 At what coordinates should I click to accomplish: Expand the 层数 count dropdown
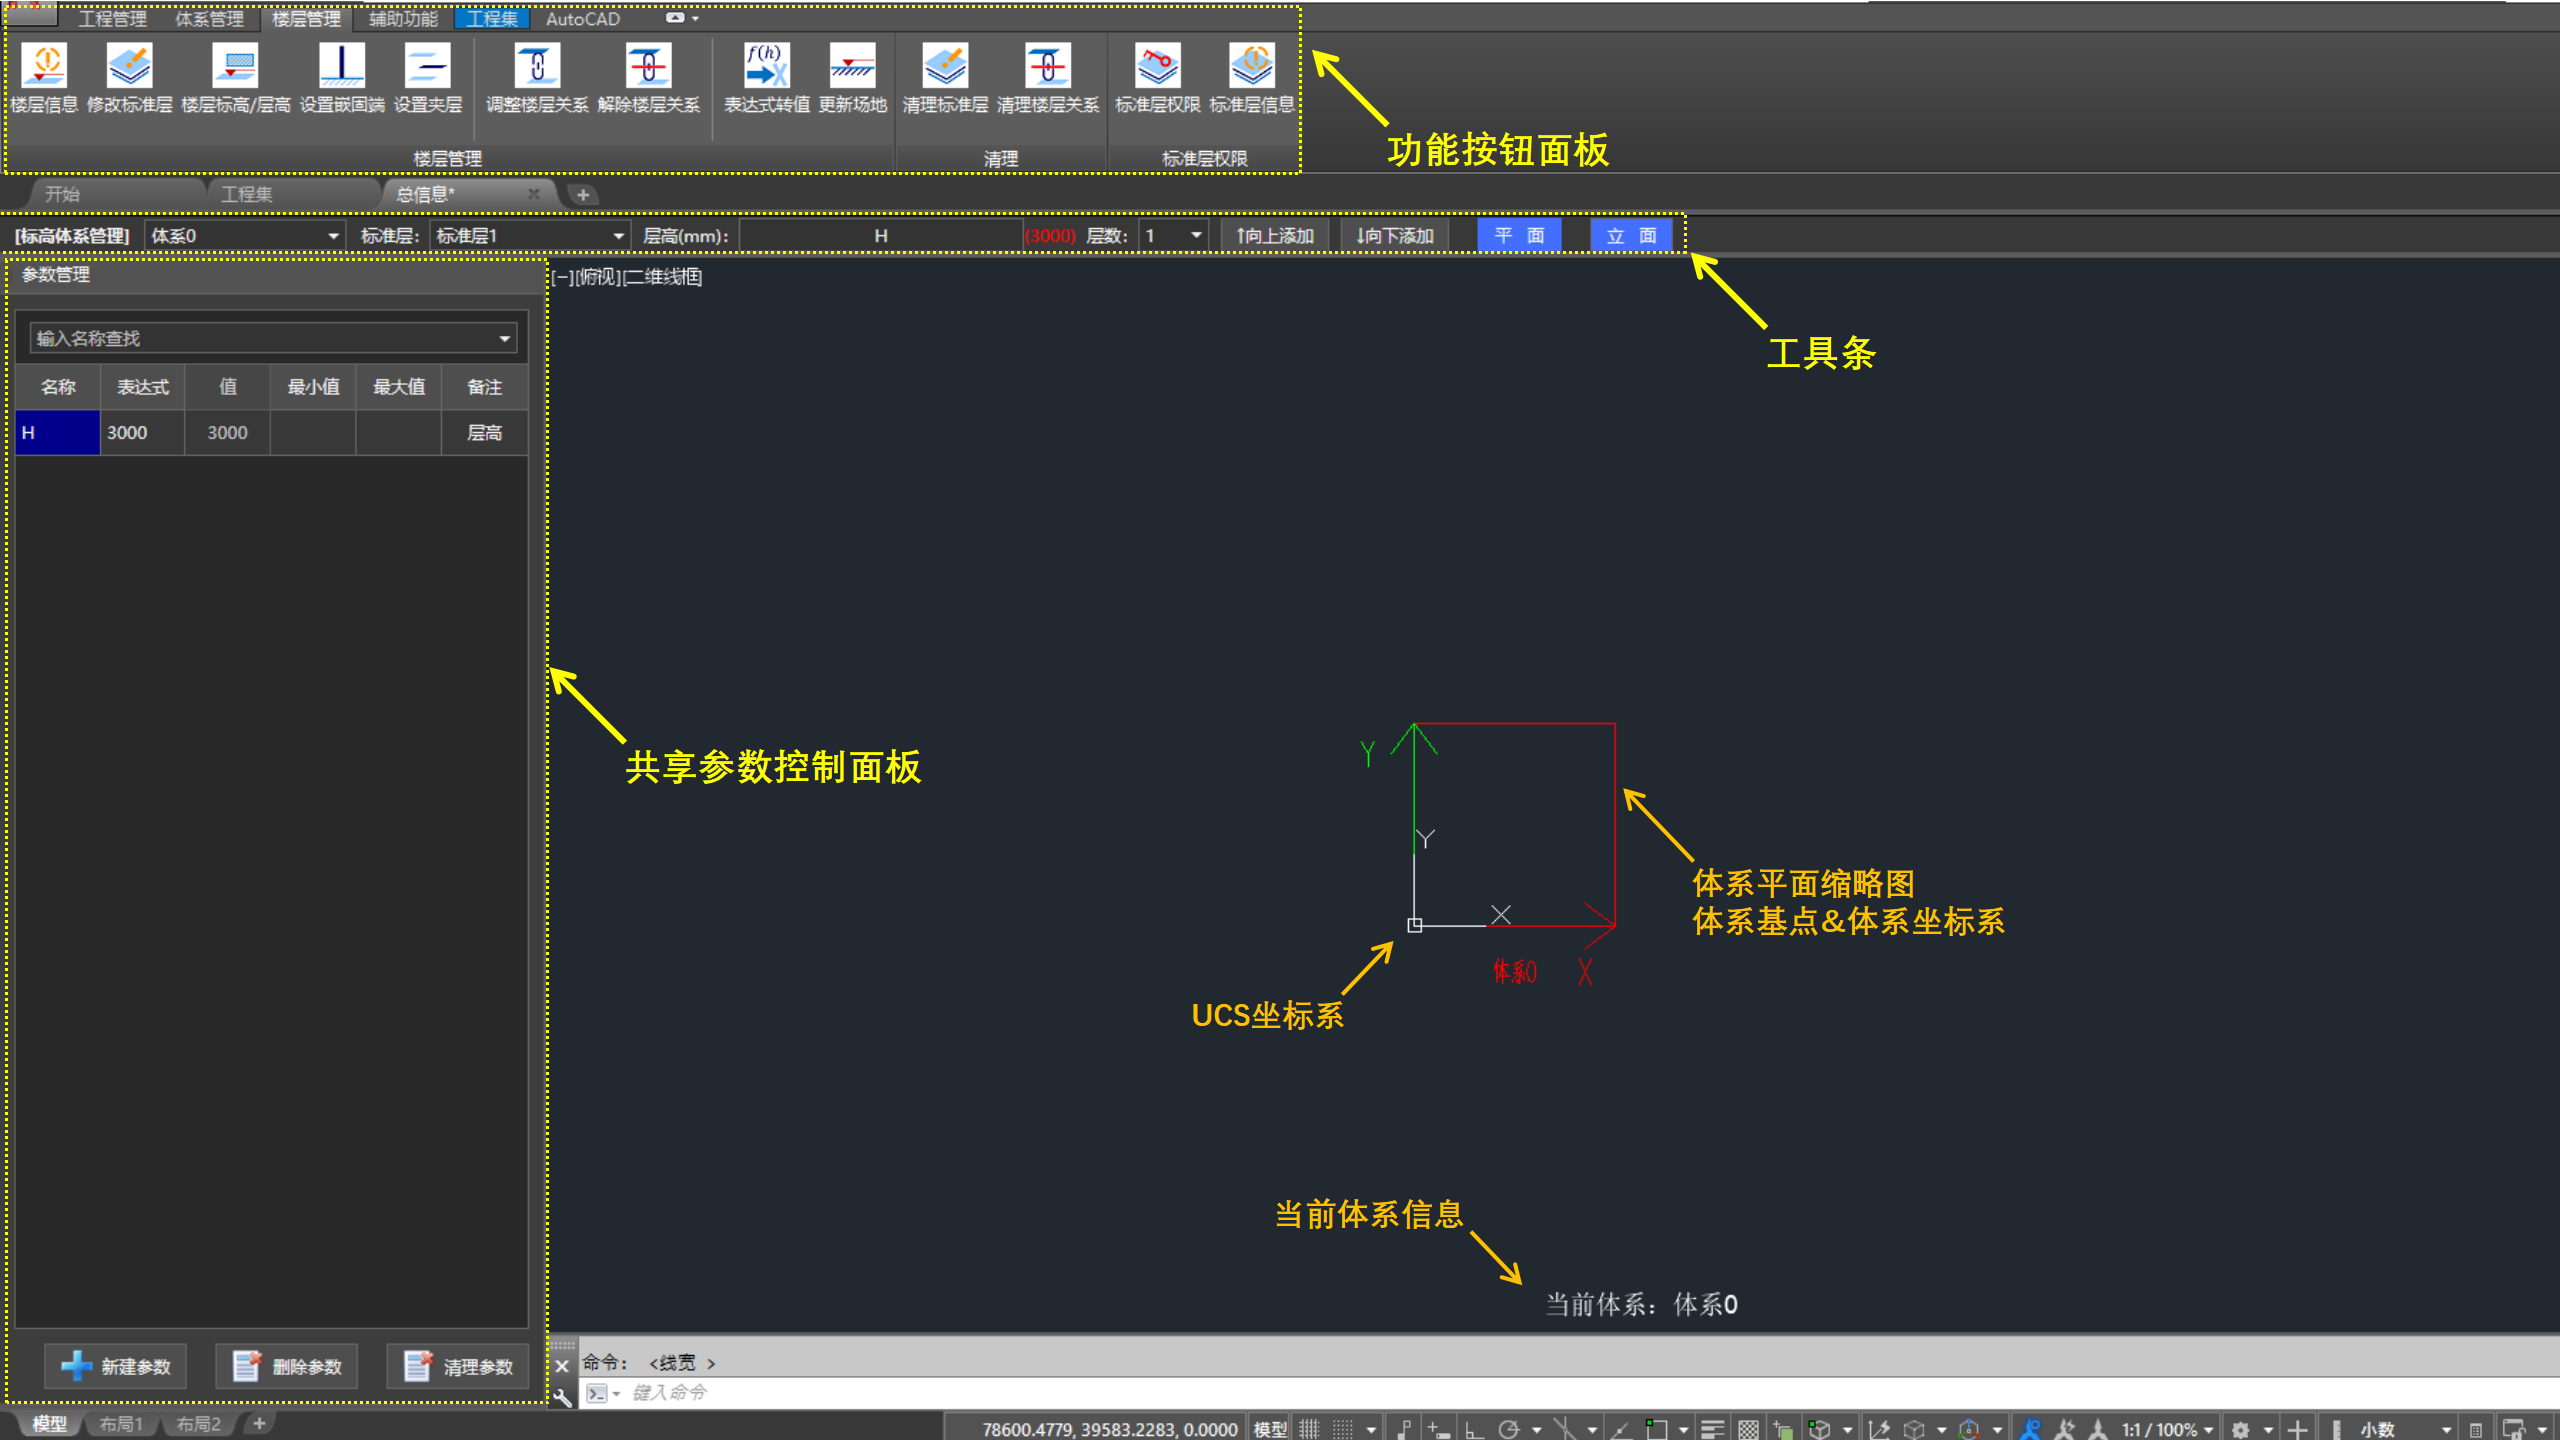click(1196, 236)
